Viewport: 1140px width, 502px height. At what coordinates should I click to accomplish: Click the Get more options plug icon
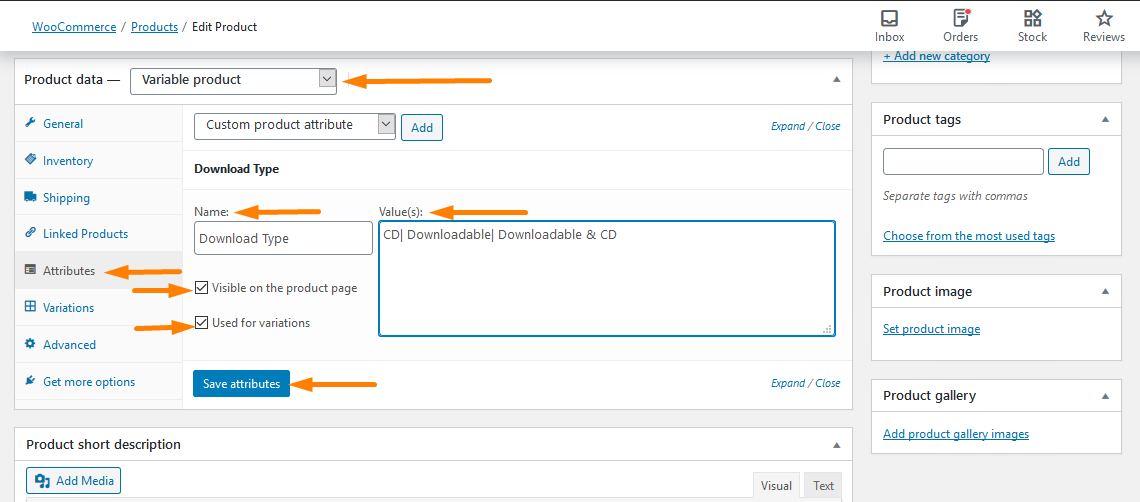pos(31,381)
